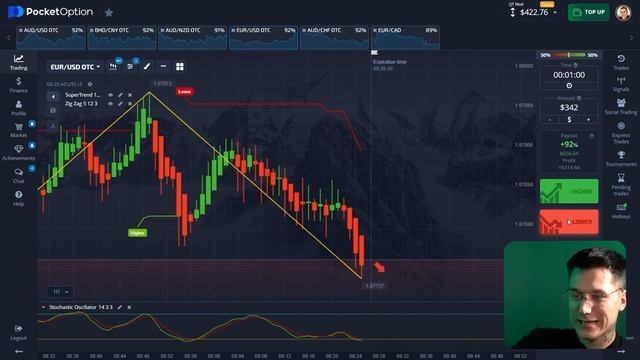
Task: Collapse the Stochastic Oscillator panel
Action: pos(43,307)
